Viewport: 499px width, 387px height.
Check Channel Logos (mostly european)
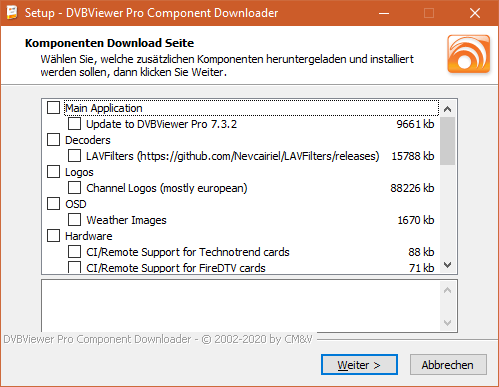click(74, 188)
